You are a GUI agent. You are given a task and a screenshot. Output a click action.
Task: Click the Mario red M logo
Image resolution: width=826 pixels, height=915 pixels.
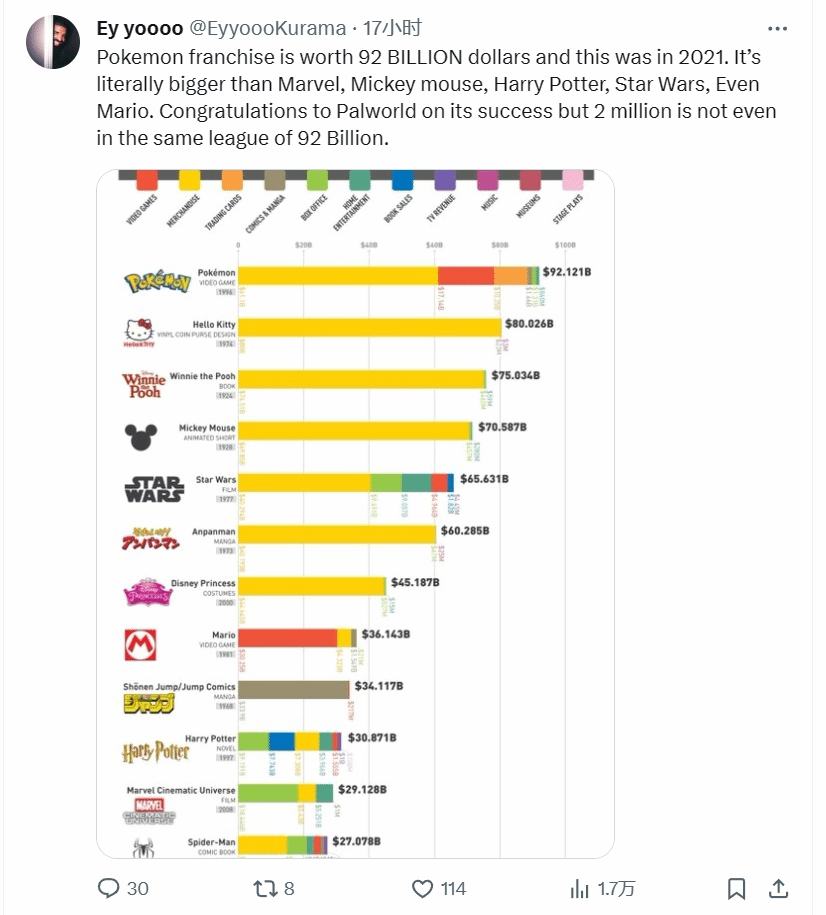(x=138, y=644)
